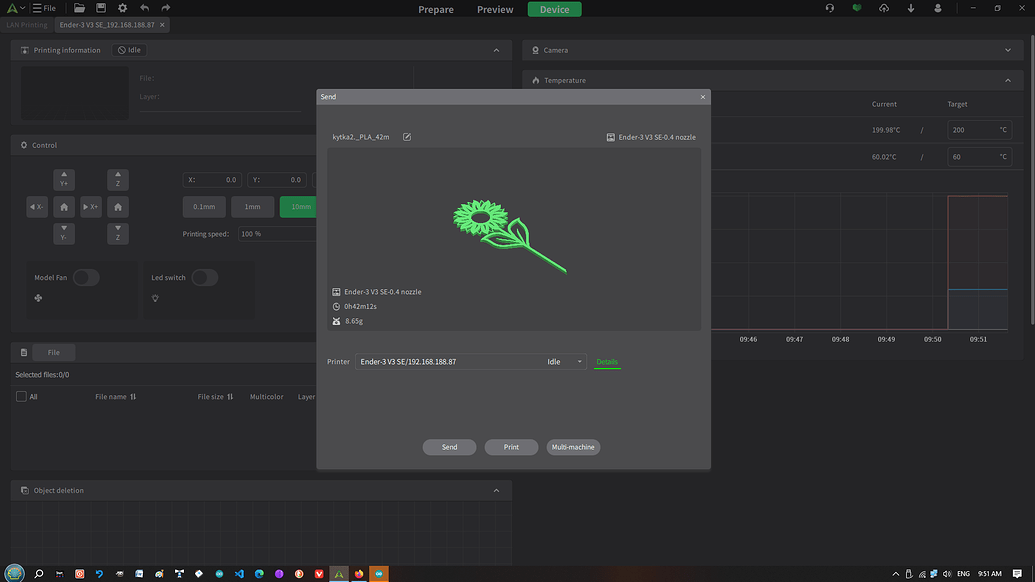Viewport: 1035px width, 582px height.
Task: Open the LAN Printing tab
Action: click(26, 24)
